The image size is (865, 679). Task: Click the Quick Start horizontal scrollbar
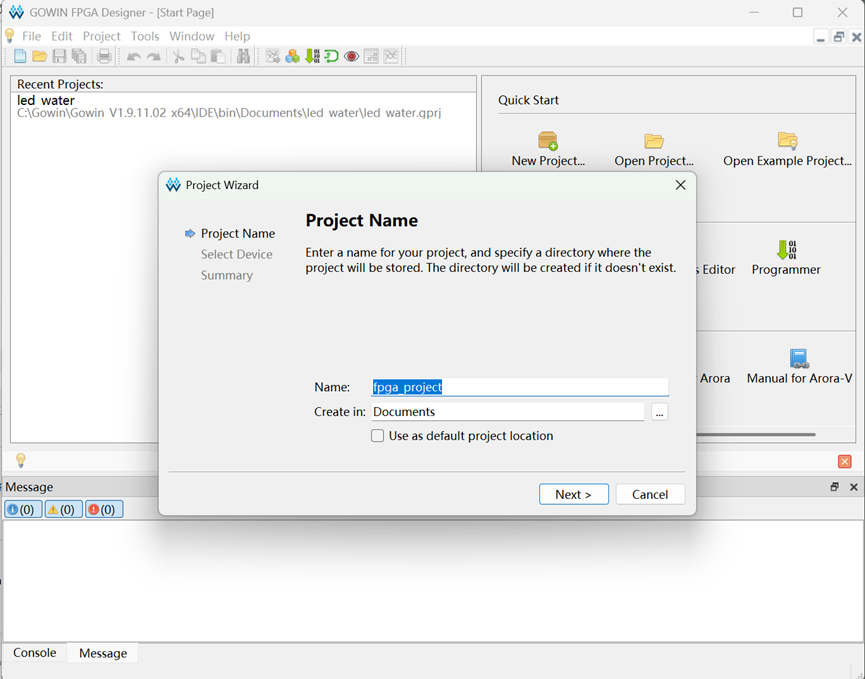[756, 435]
